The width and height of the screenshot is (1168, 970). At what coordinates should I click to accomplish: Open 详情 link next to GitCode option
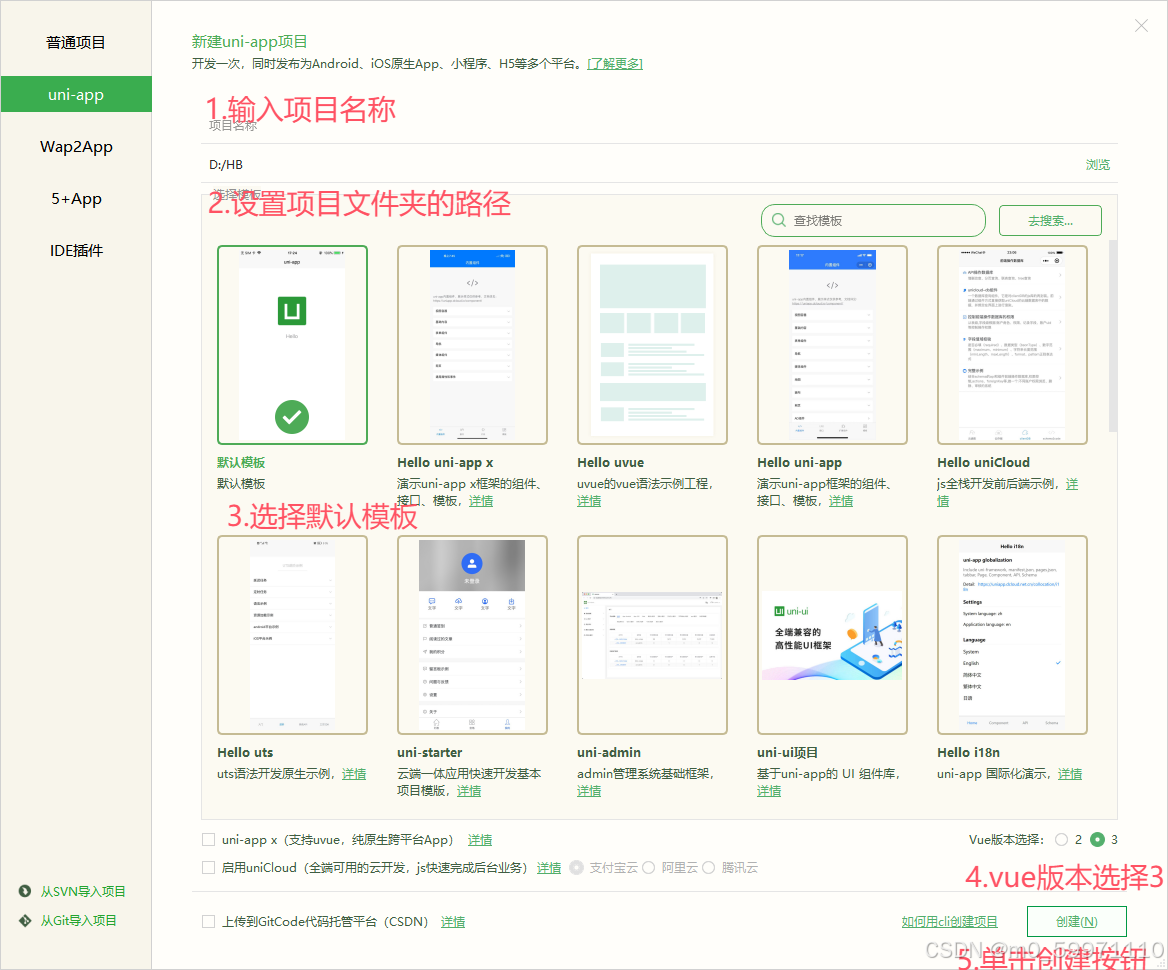click(x=453, y=922)
